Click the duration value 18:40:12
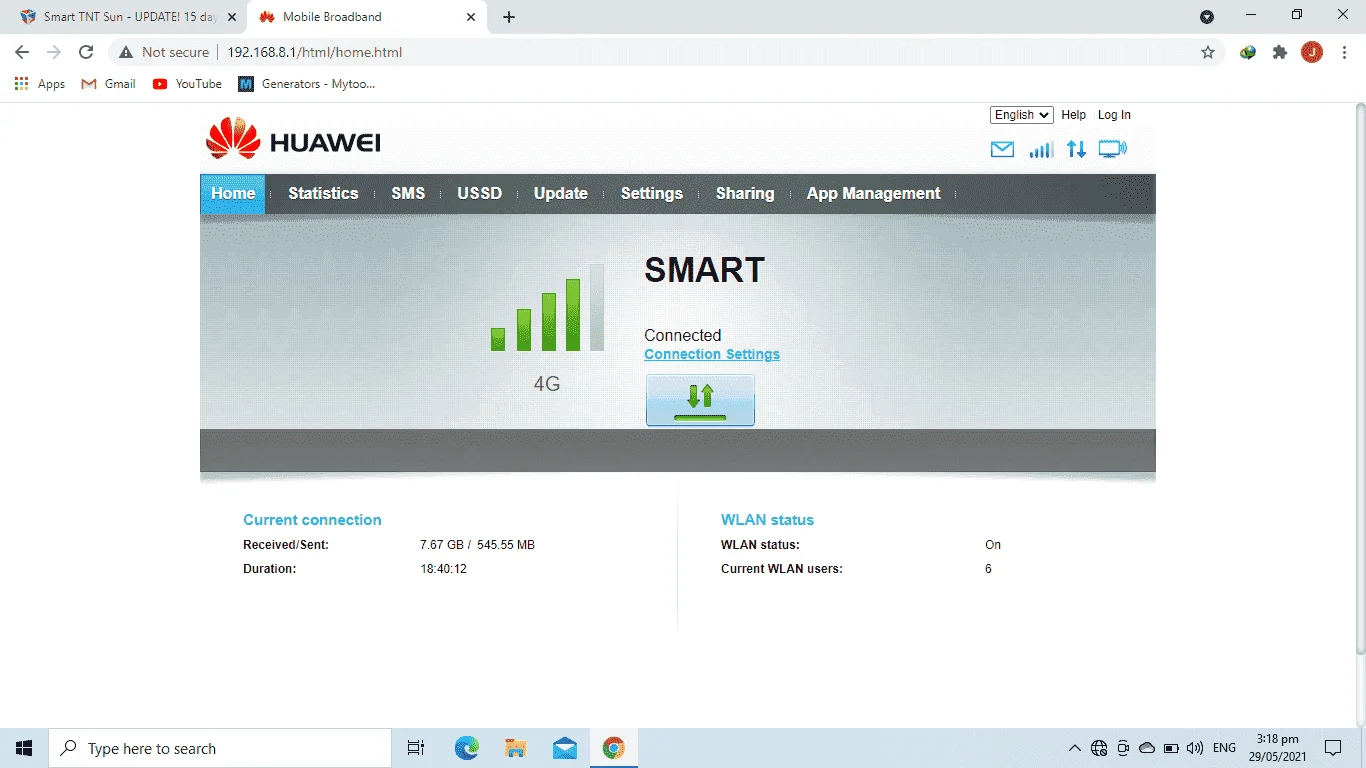 click(x=443, y=569)
